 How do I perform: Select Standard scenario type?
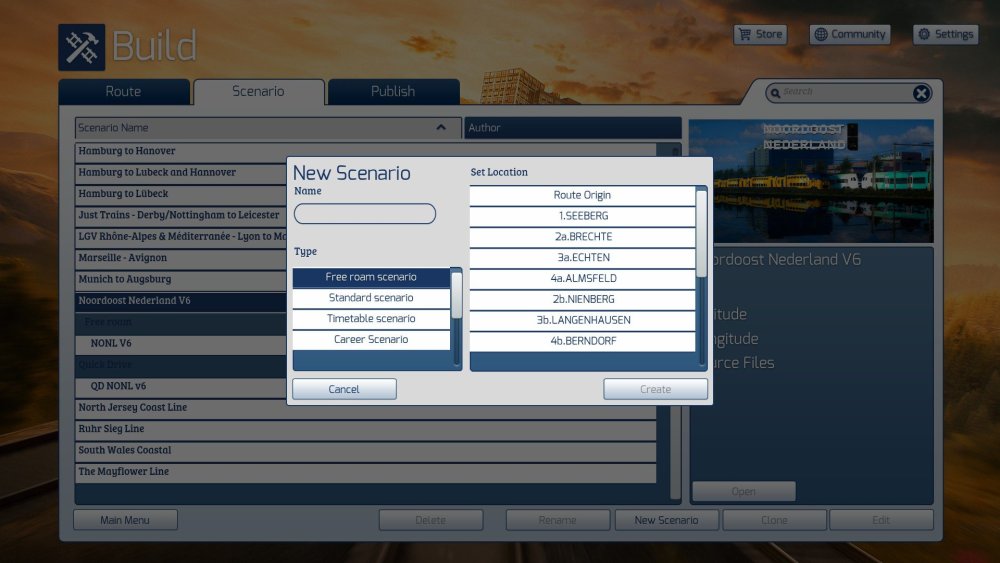coord(371,298)
